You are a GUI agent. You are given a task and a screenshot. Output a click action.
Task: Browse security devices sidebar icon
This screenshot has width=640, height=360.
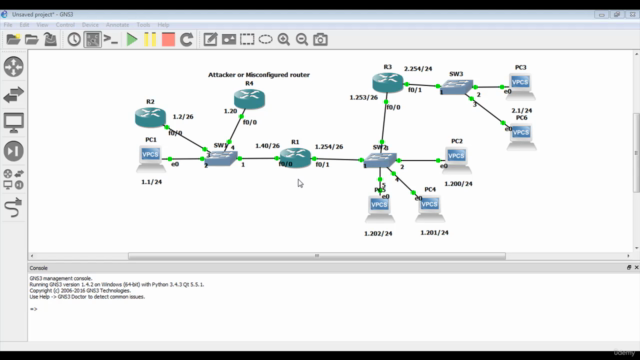coord(13,151)
